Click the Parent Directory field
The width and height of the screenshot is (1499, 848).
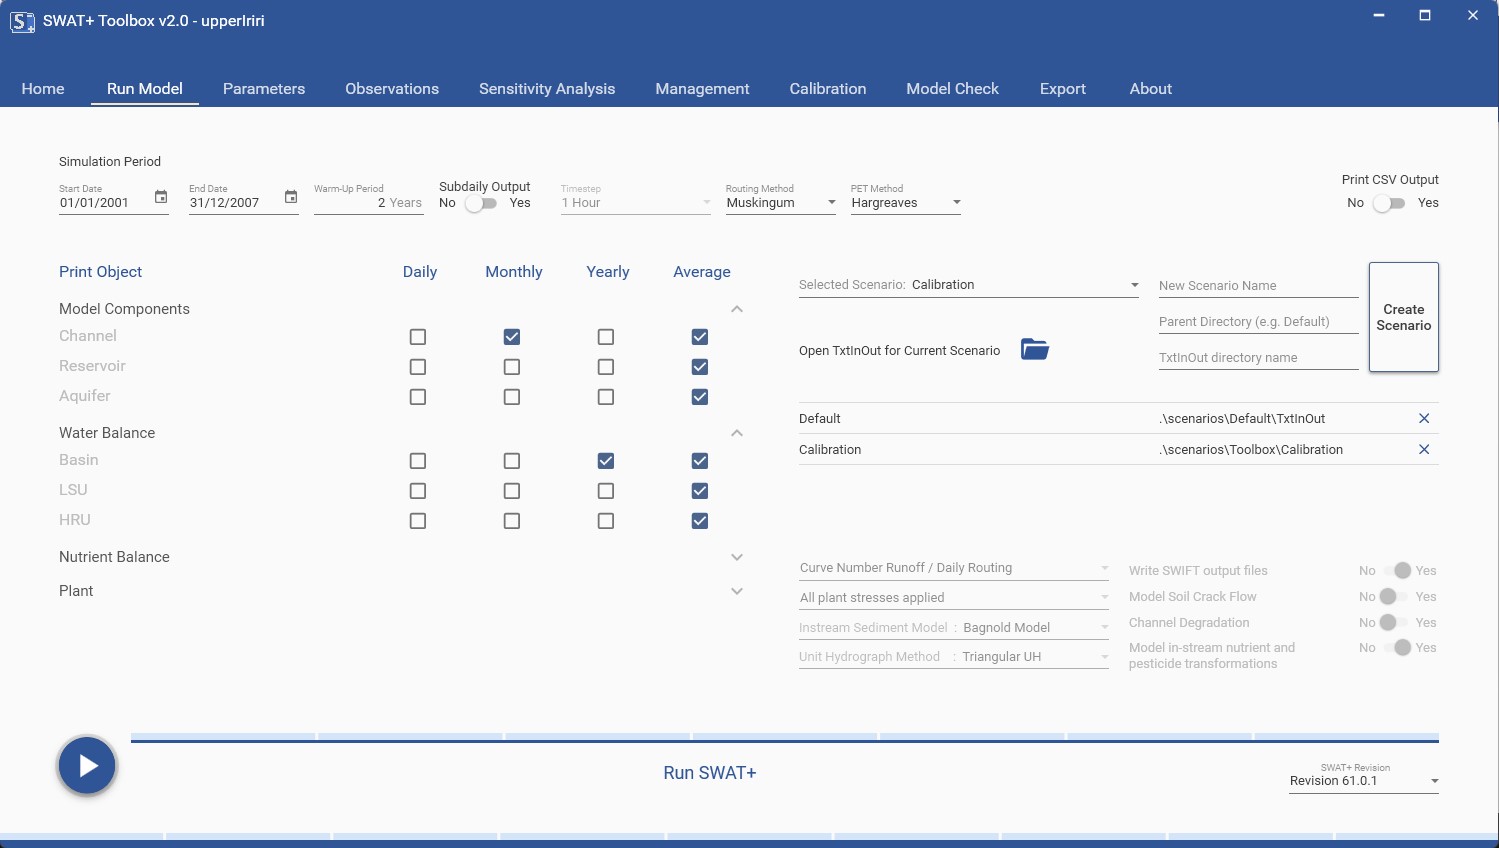tap(1259, 322)
